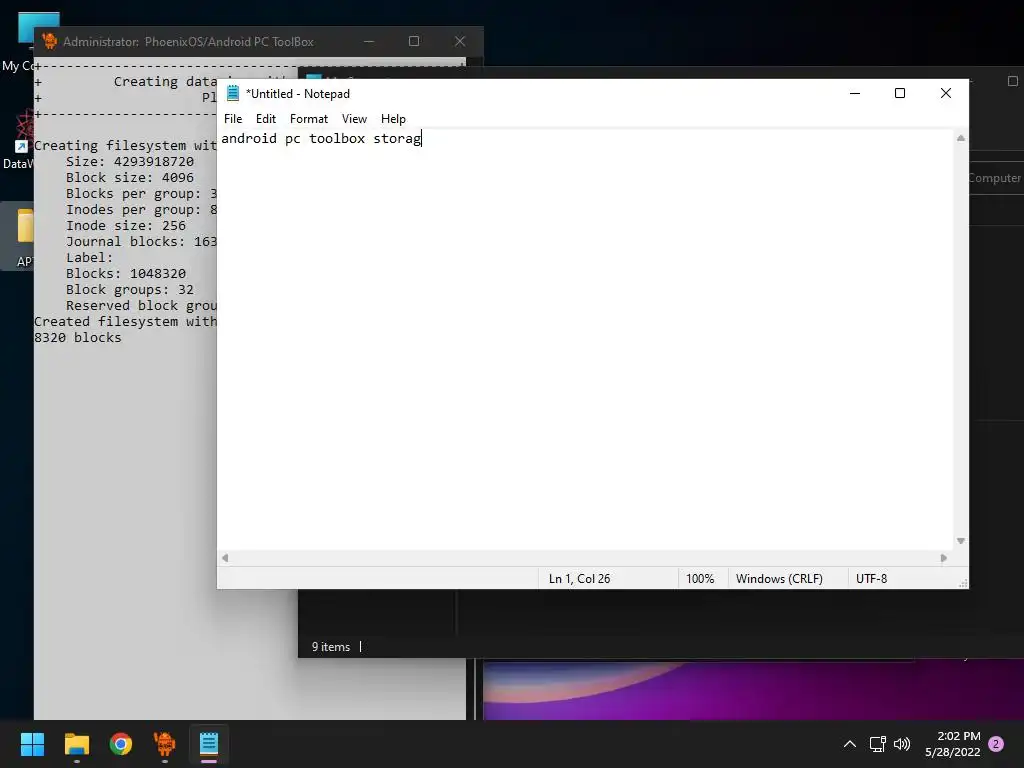Screen dimensions: 1024x768
Task: Click 'Inode size: 256' line in console
Action: [125, 225]
